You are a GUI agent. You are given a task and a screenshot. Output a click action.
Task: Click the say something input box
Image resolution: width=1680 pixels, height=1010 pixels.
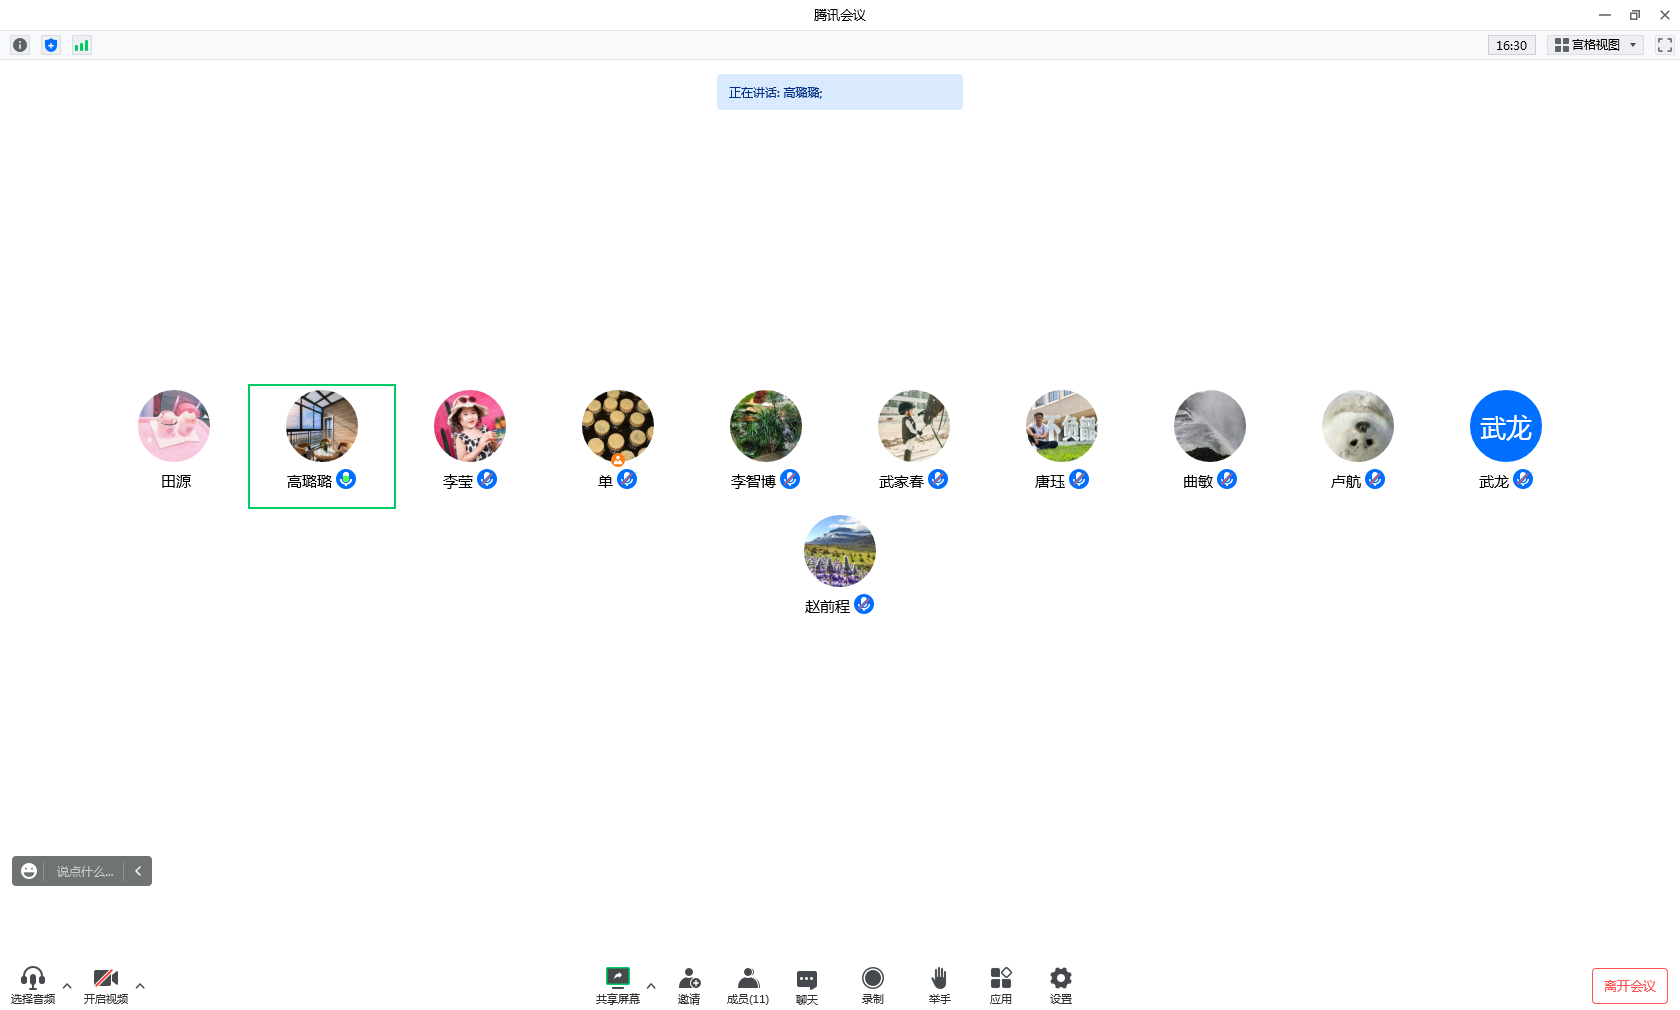coord(85,871)
